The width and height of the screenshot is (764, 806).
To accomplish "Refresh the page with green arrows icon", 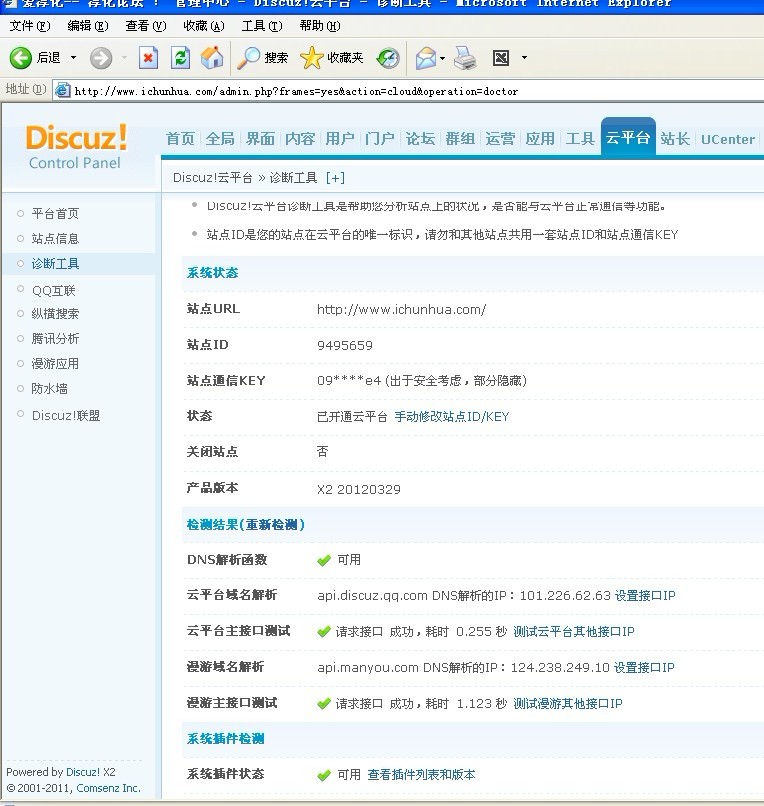I will coord(180,58).
